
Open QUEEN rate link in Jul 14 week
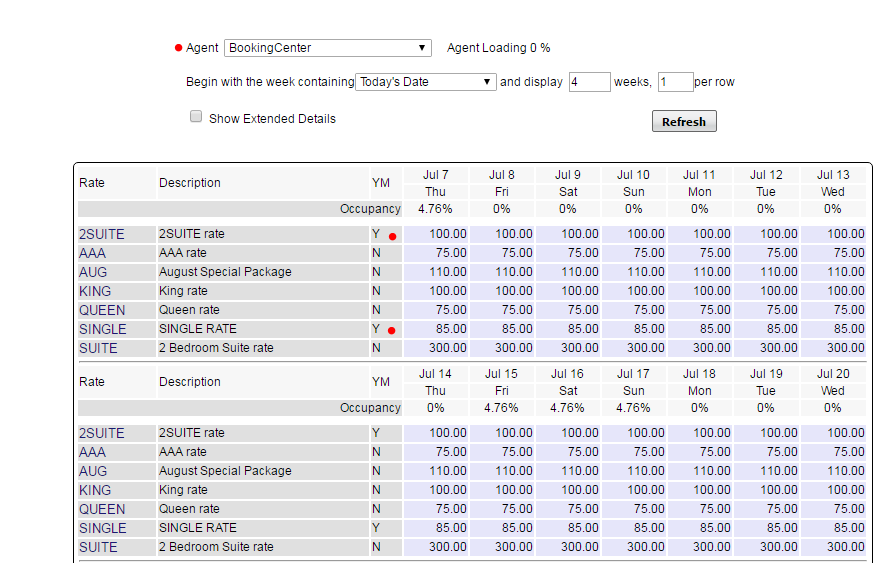point(102,510)
